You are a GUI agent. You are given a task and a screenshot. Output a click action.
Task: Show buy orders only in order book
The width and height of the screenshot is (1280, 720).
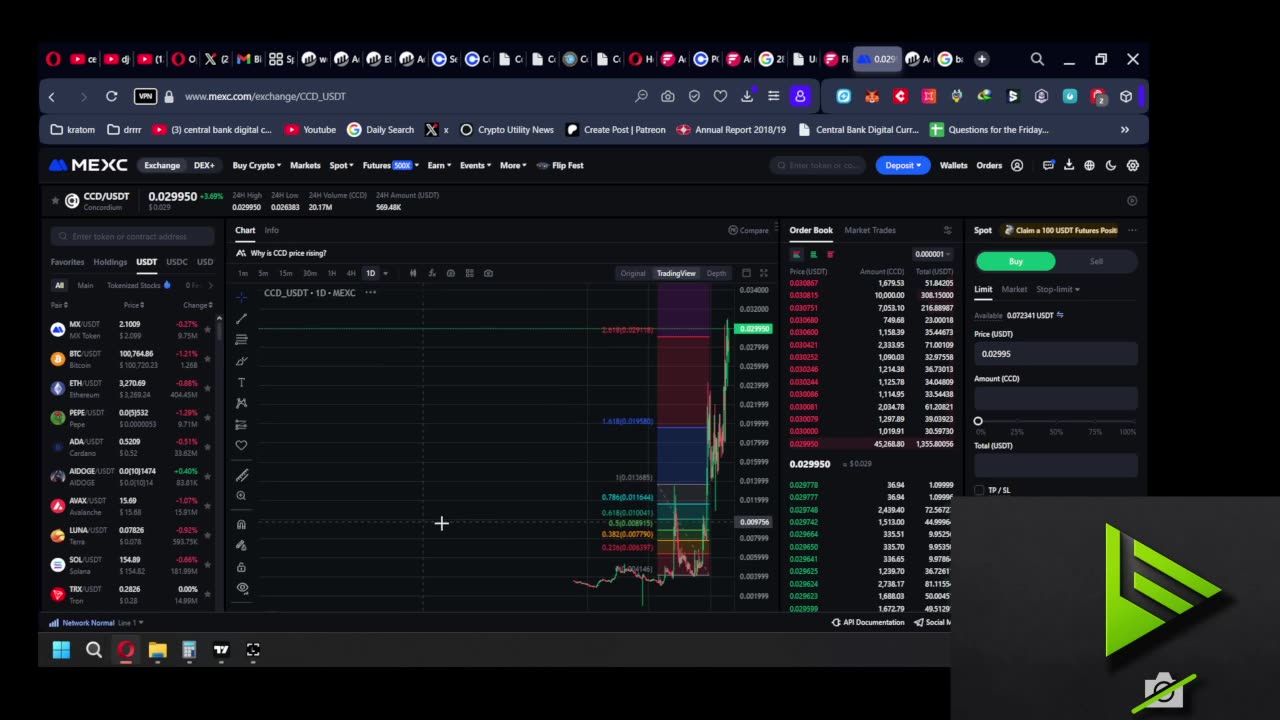coord(813,254)
